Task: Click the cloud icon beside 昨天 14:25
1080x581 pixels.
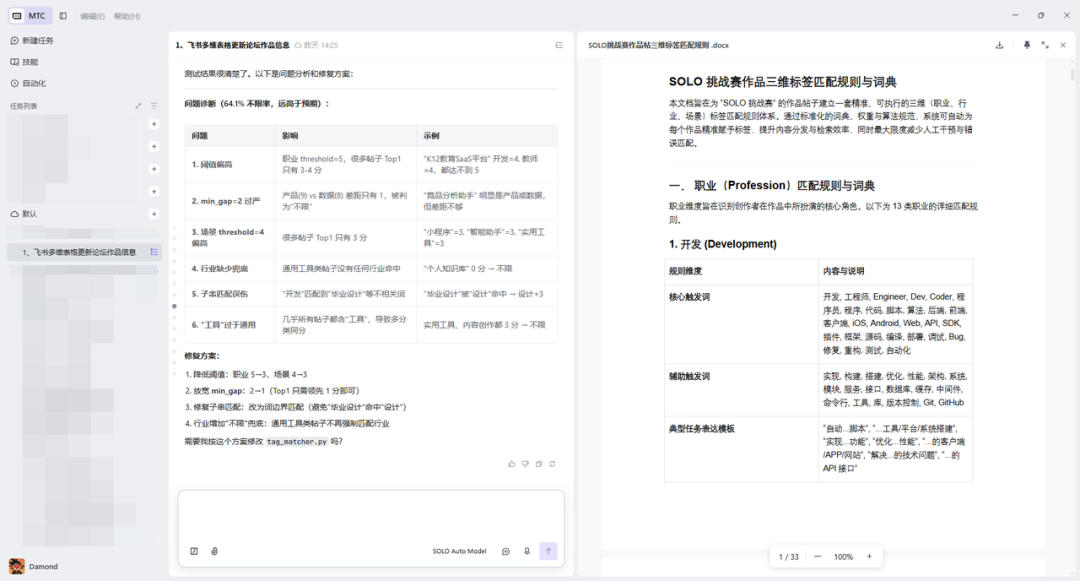Action: point(298,45)
